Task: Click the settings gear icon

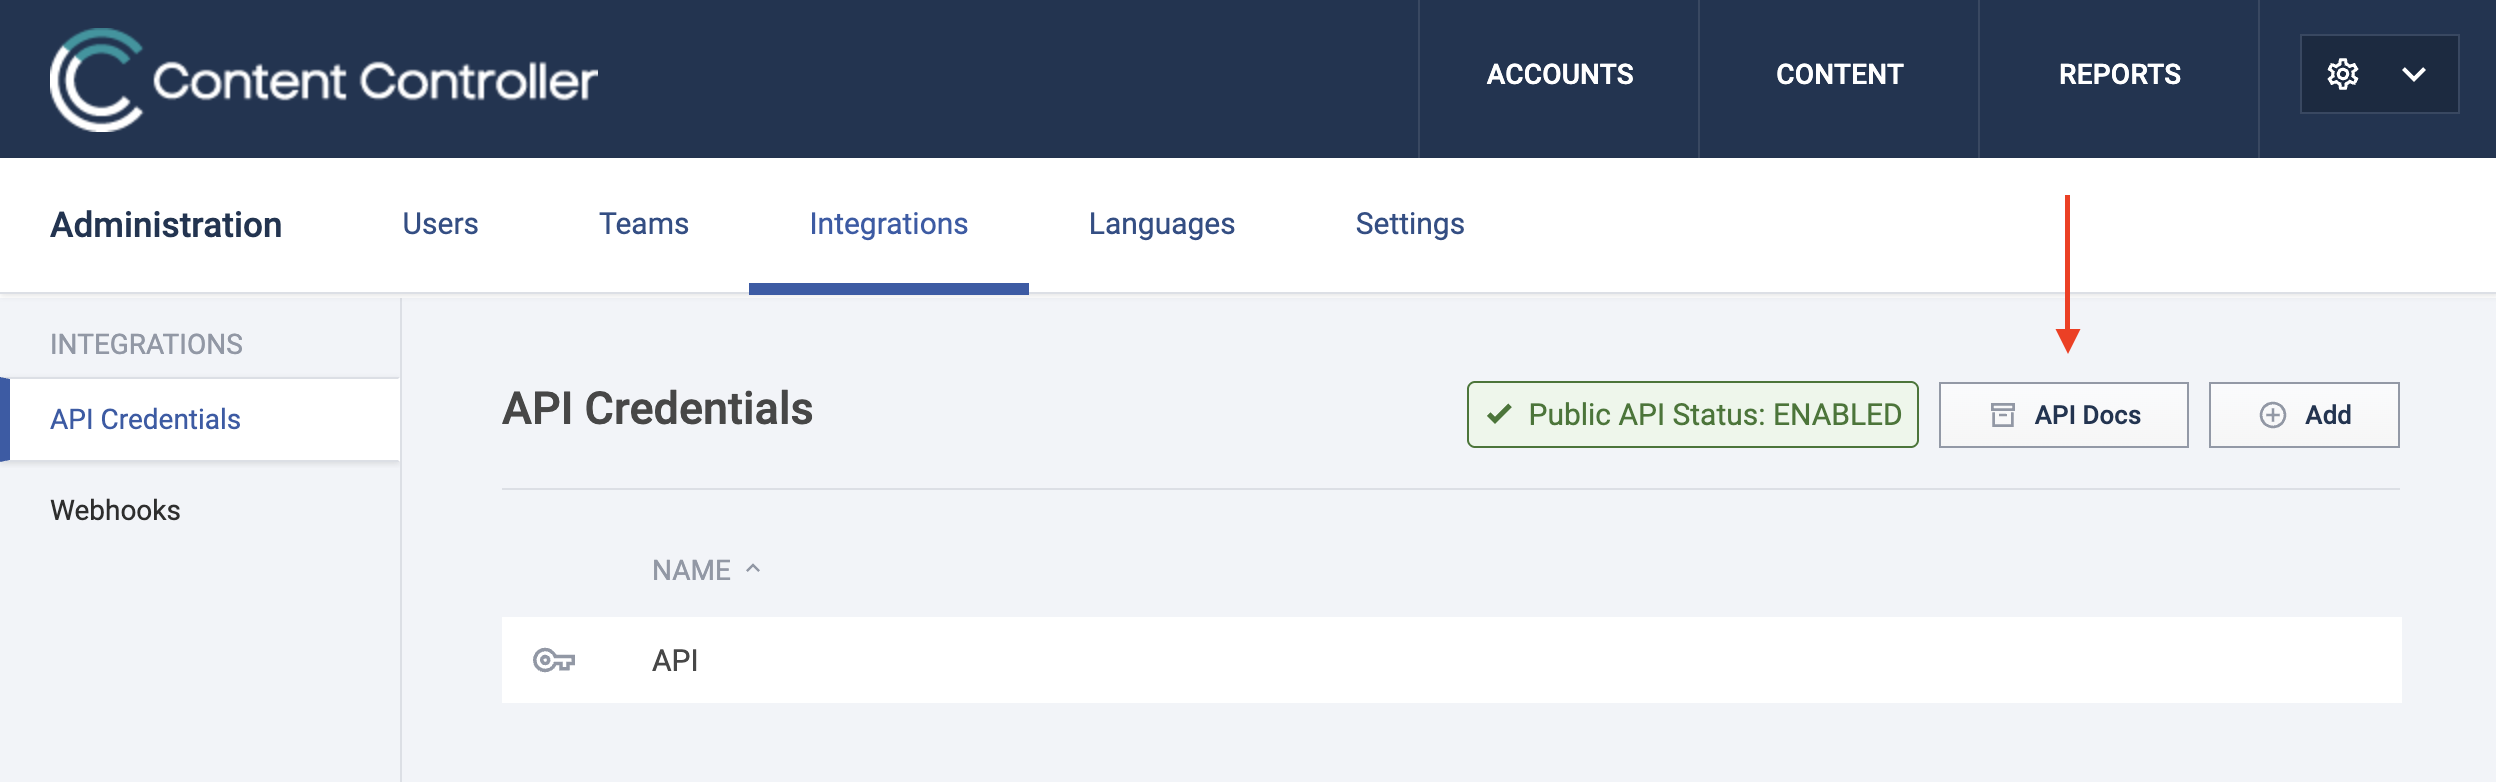Action: (x=2342, y=74)
